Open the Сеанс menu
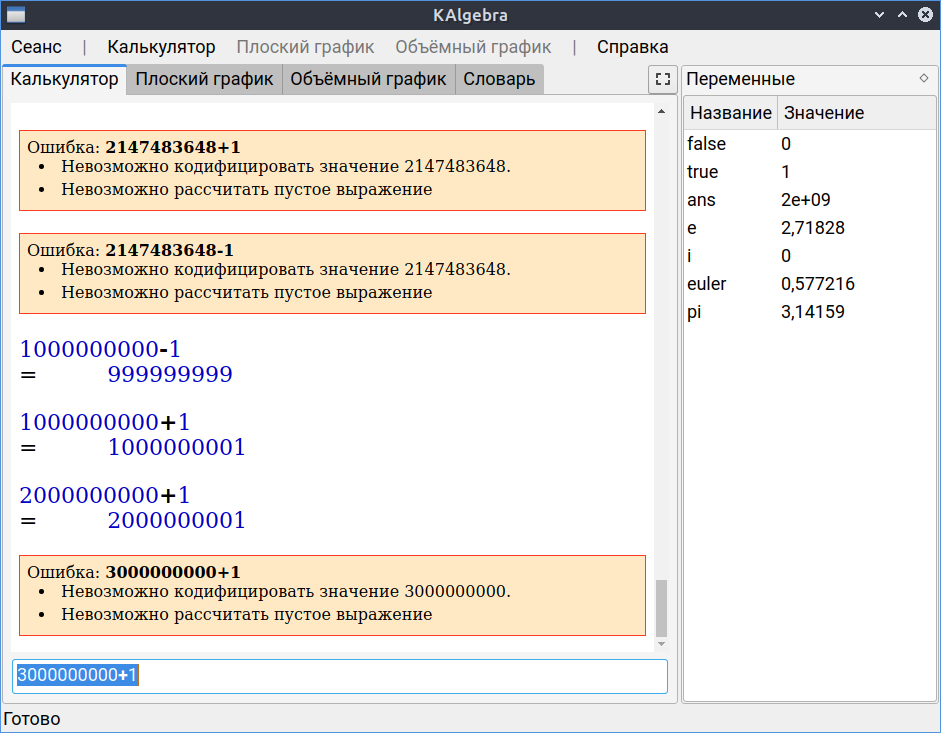This screenshot has width=941, height=733. (36, 47)
